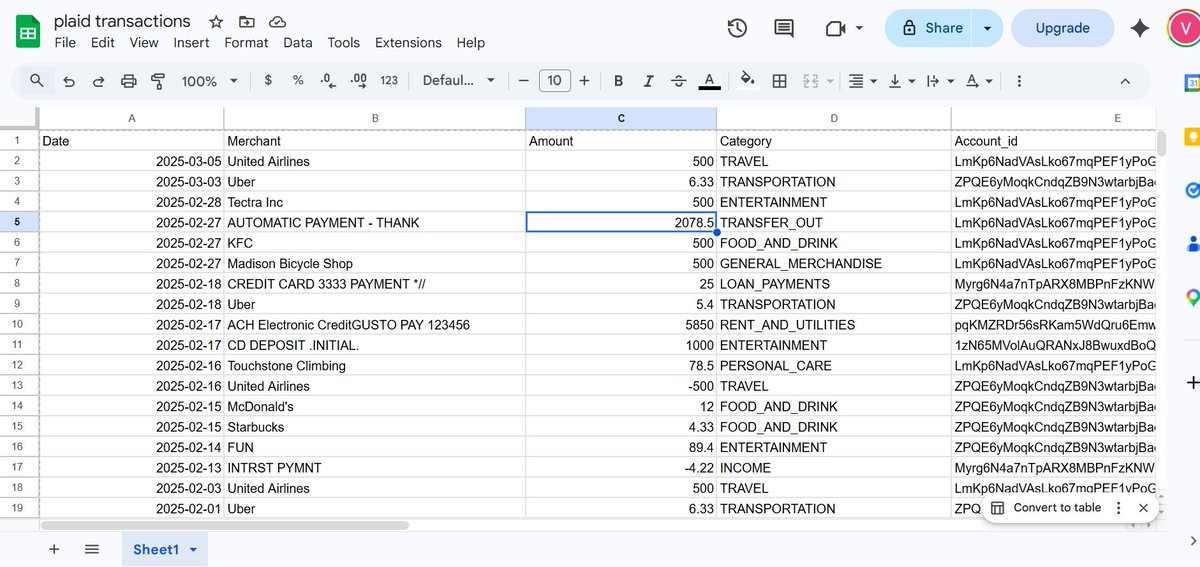Viewport: 1200px width, 567px height.
Task: Select the cell containing 5850
Action: (x=621, y=325)
